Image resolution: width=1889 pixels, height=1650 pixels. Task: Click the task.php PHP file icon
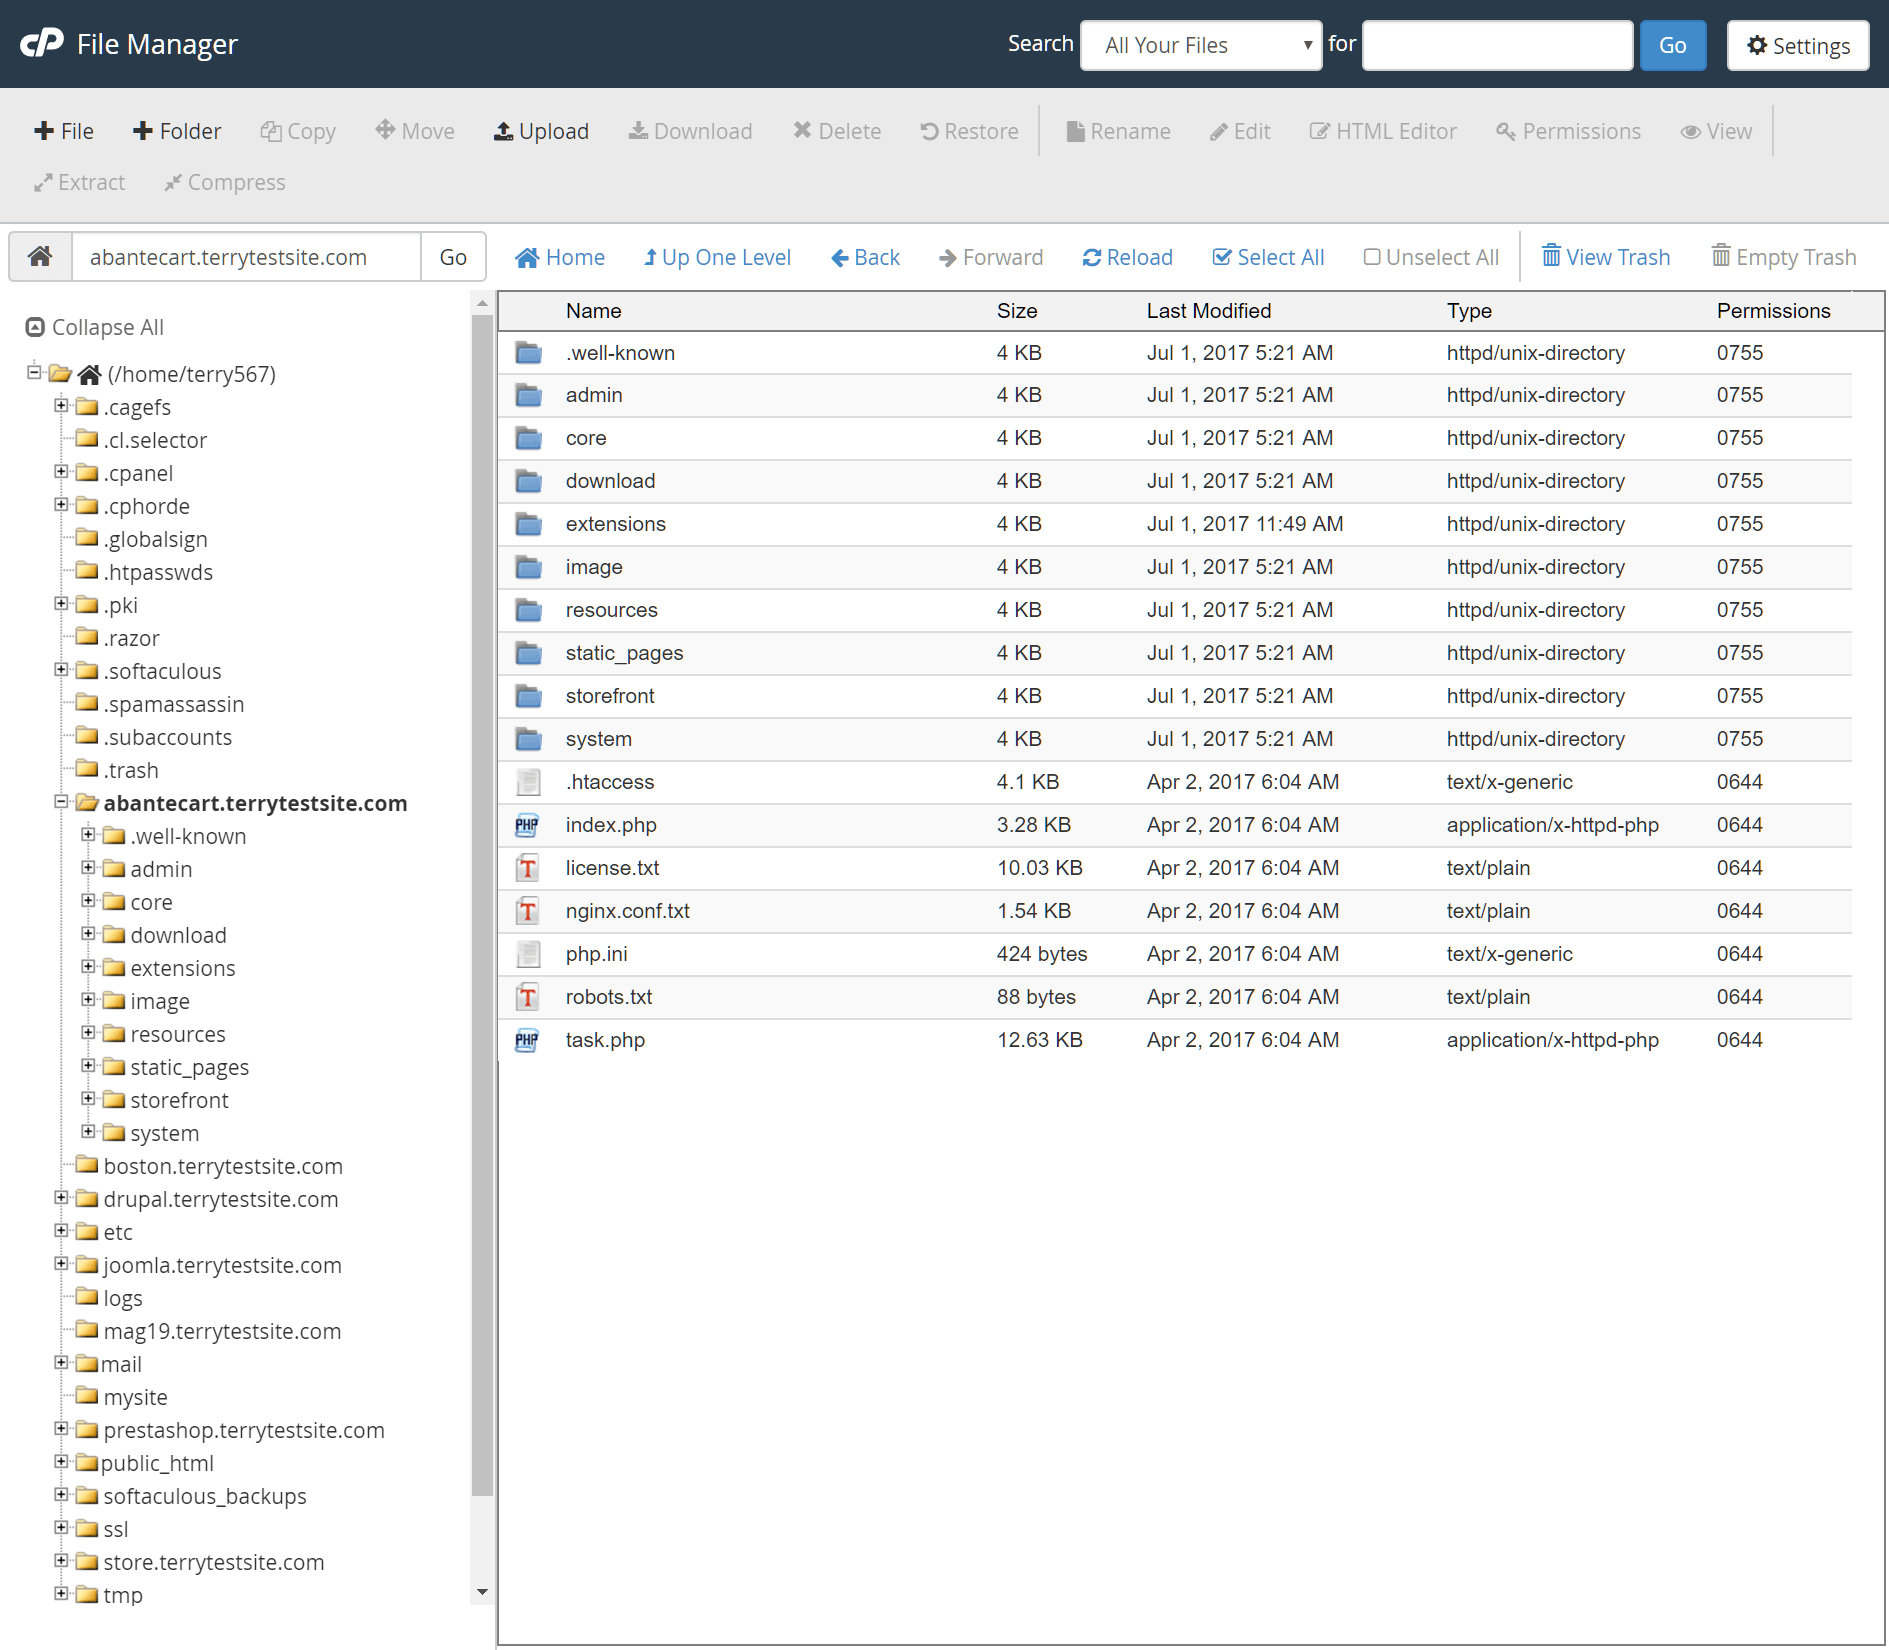point(528,1040)
